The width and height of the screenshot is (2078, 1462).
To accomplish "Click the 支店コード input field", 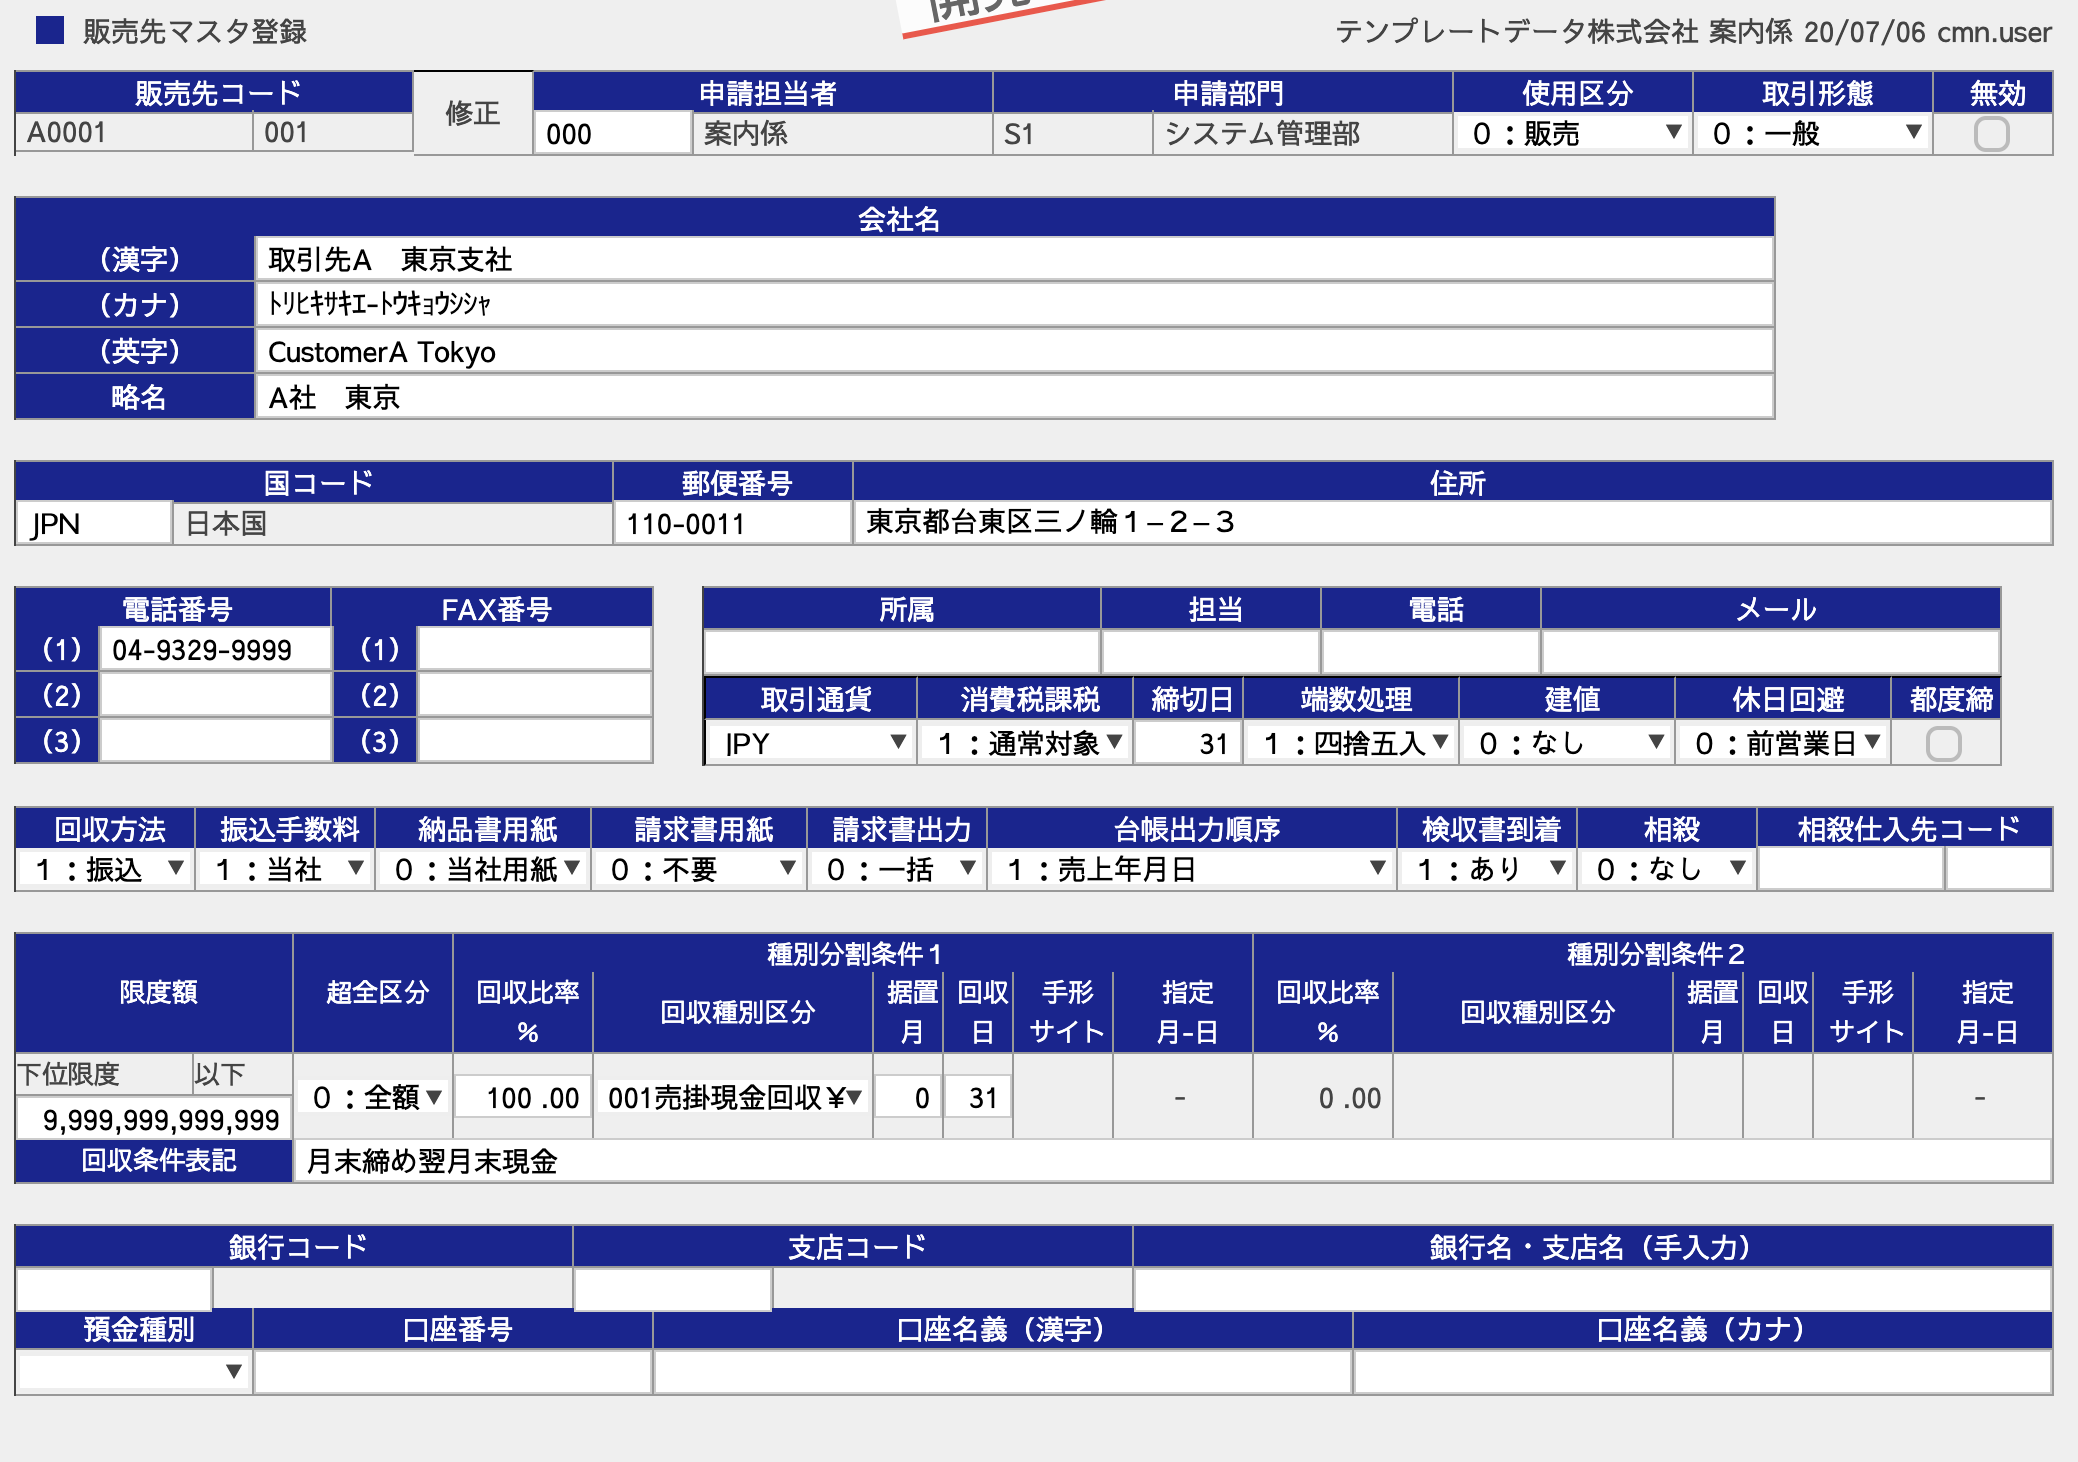I will coord(673,1289).
